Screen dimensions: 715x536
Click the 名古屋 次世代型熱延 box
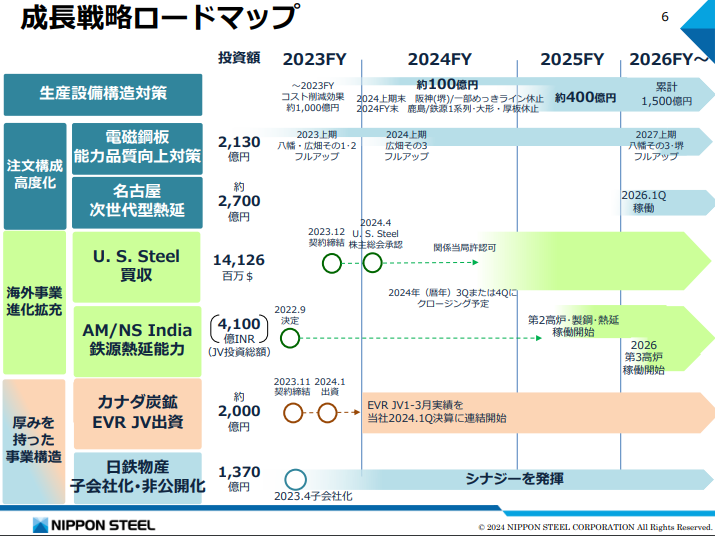click(x=138, y=202)
